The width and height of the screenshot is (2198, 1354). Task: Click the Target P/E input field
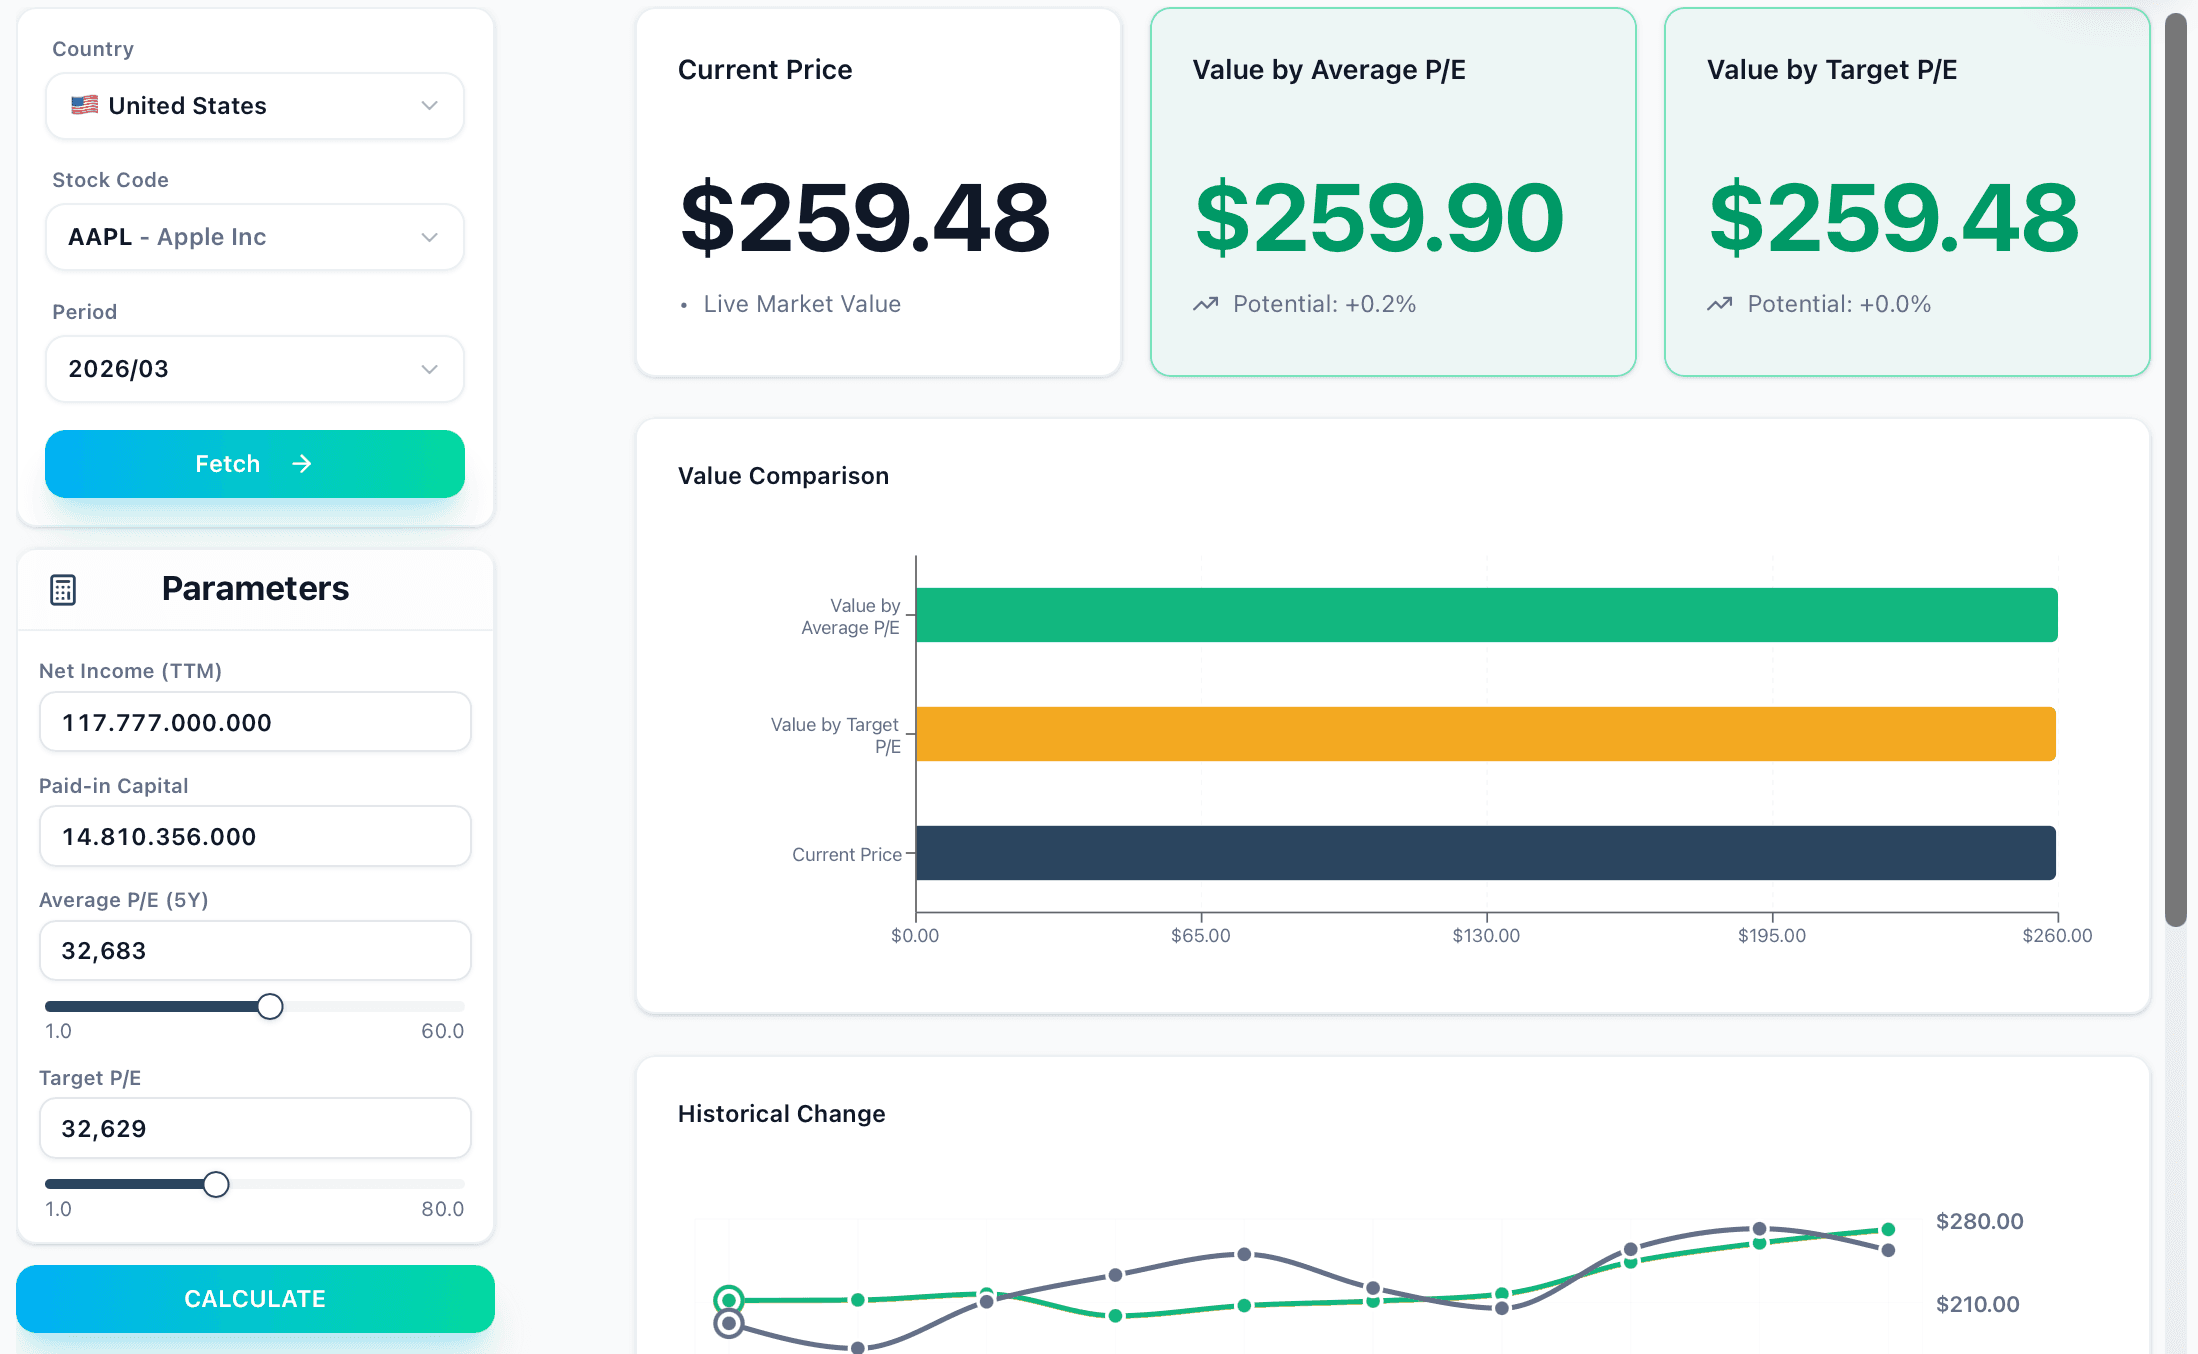pos(255,1128)
